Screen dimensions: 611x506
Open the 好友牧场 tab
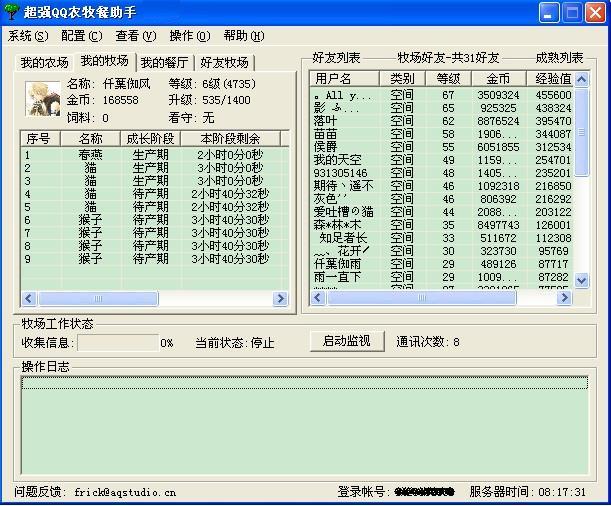point(224,63)
